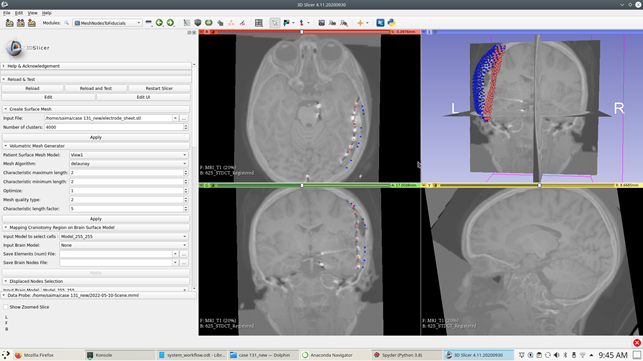
Task: Collapse the Volumetric Mesh Generator section
Action: [x=96, y=146]
